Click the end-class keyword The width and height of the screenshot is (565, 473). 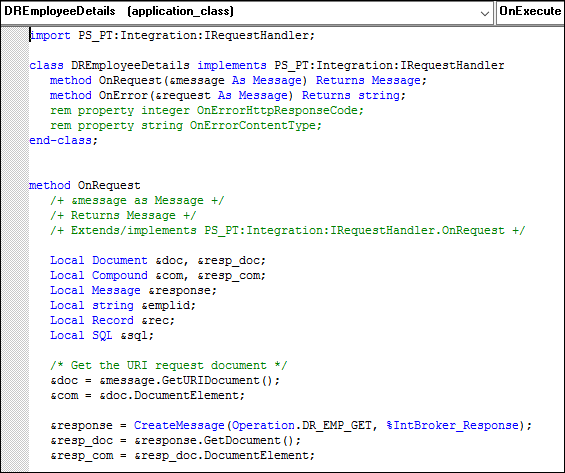61,140
